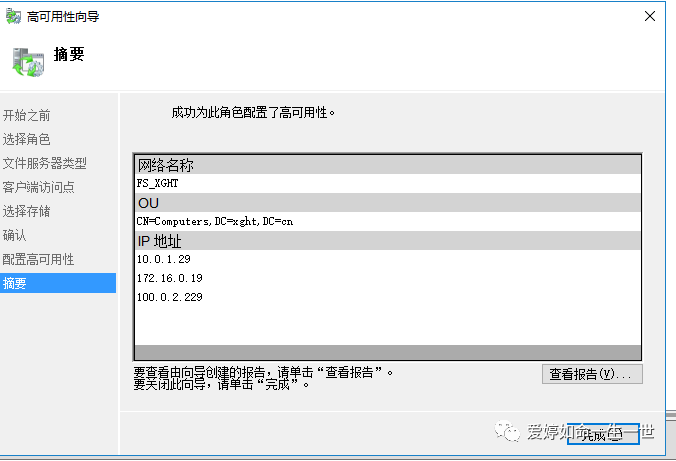Viewport: 676px width, 461px height.
Task: Click the OU header row
Action: tap(388, 203)
